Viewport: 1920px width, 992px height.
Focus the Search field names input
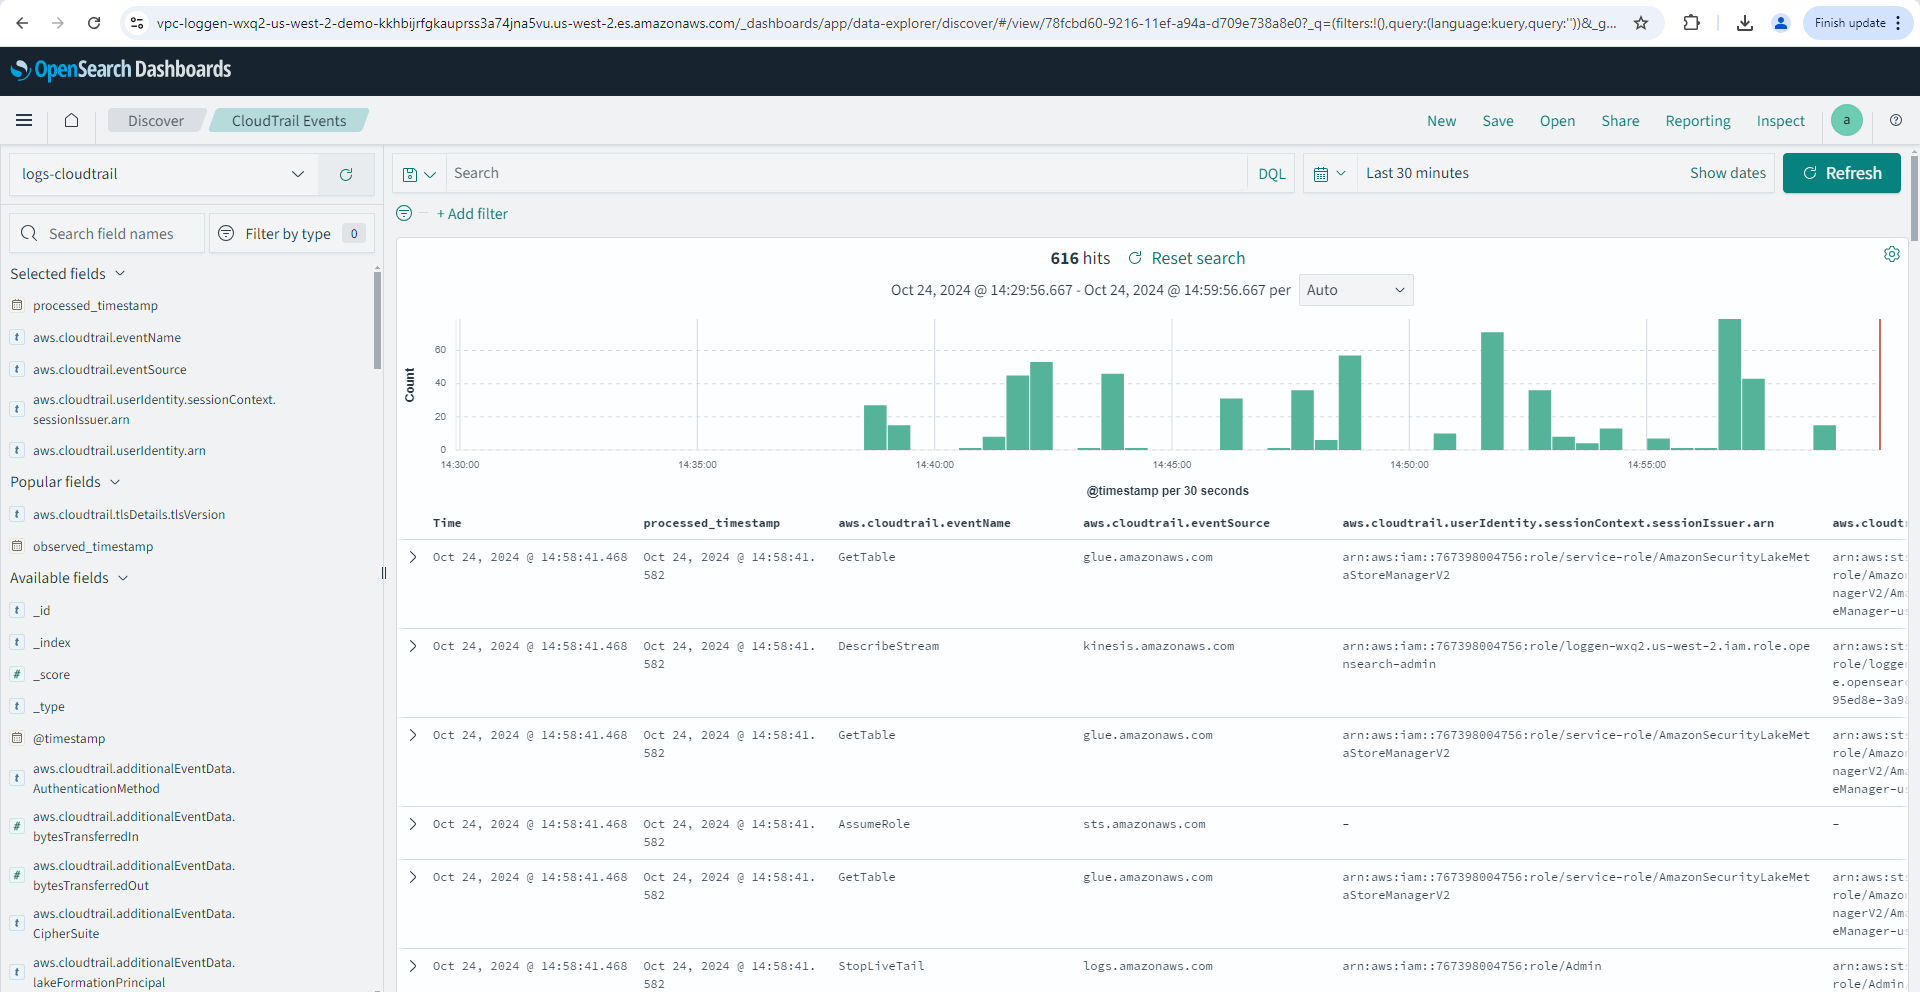pos(107,233)
